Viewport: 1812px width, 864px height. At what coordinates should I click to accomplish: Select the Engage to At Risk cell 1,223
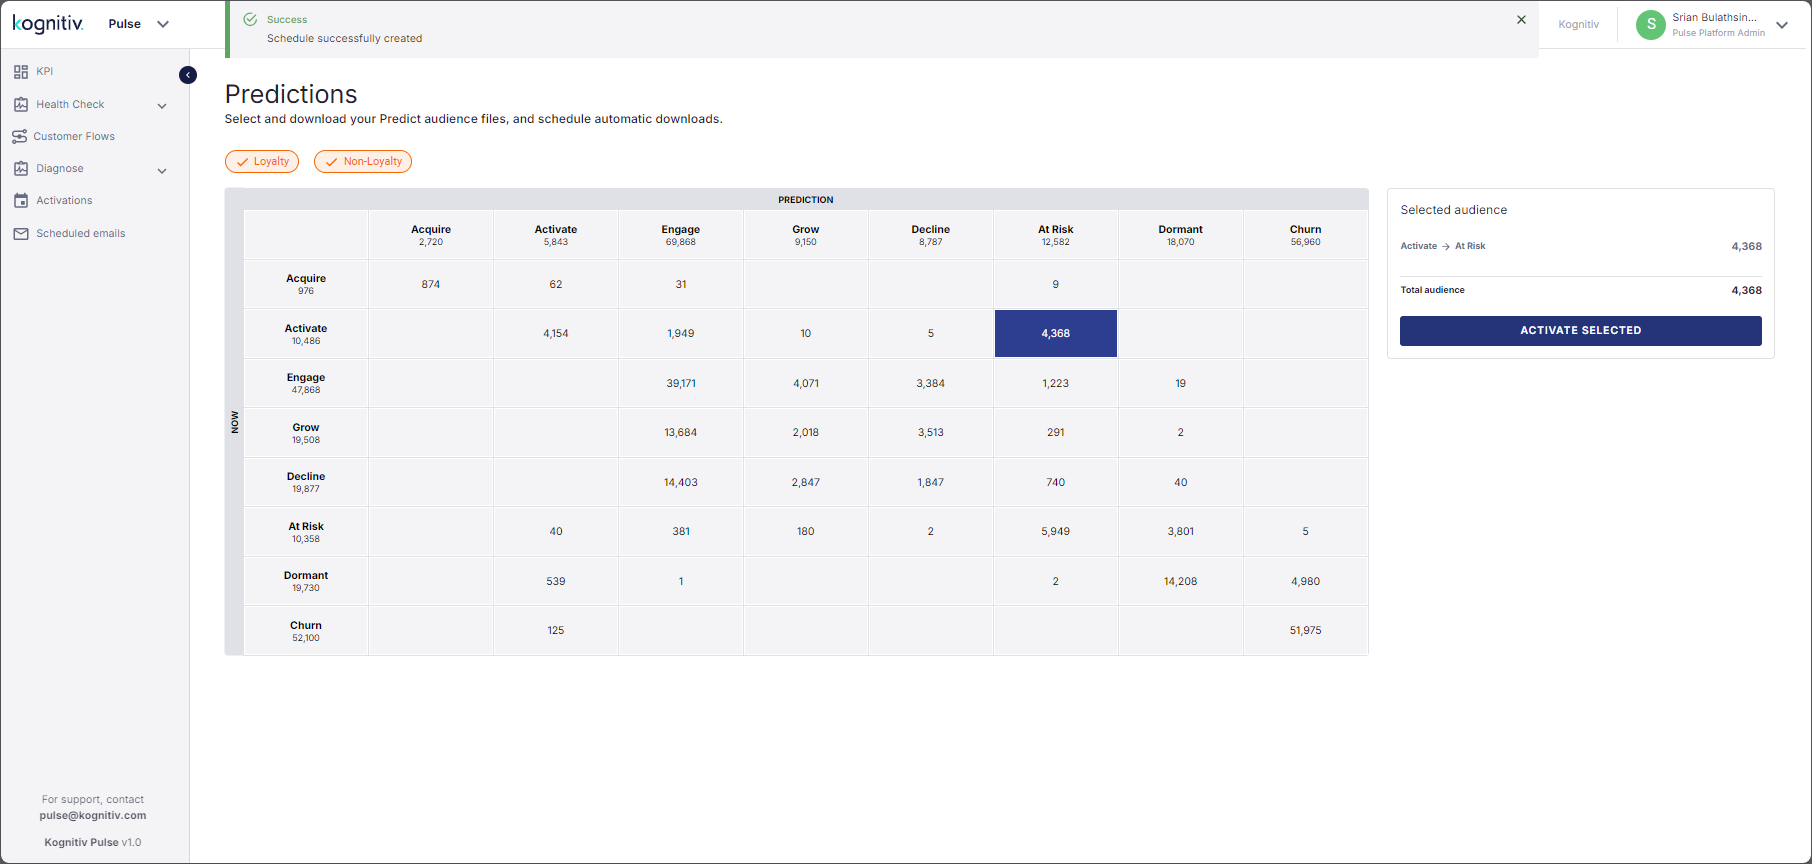[1055, 383]
